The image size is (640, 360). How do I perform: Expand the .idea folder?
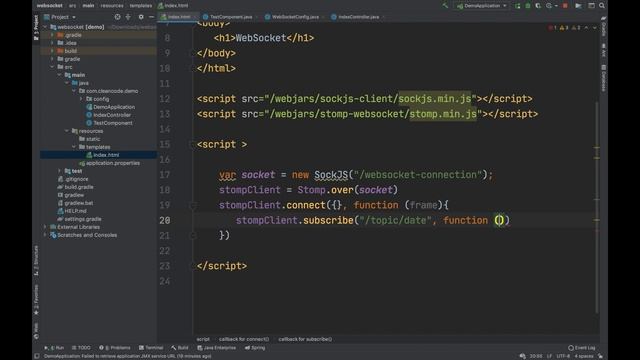(52, 43)
